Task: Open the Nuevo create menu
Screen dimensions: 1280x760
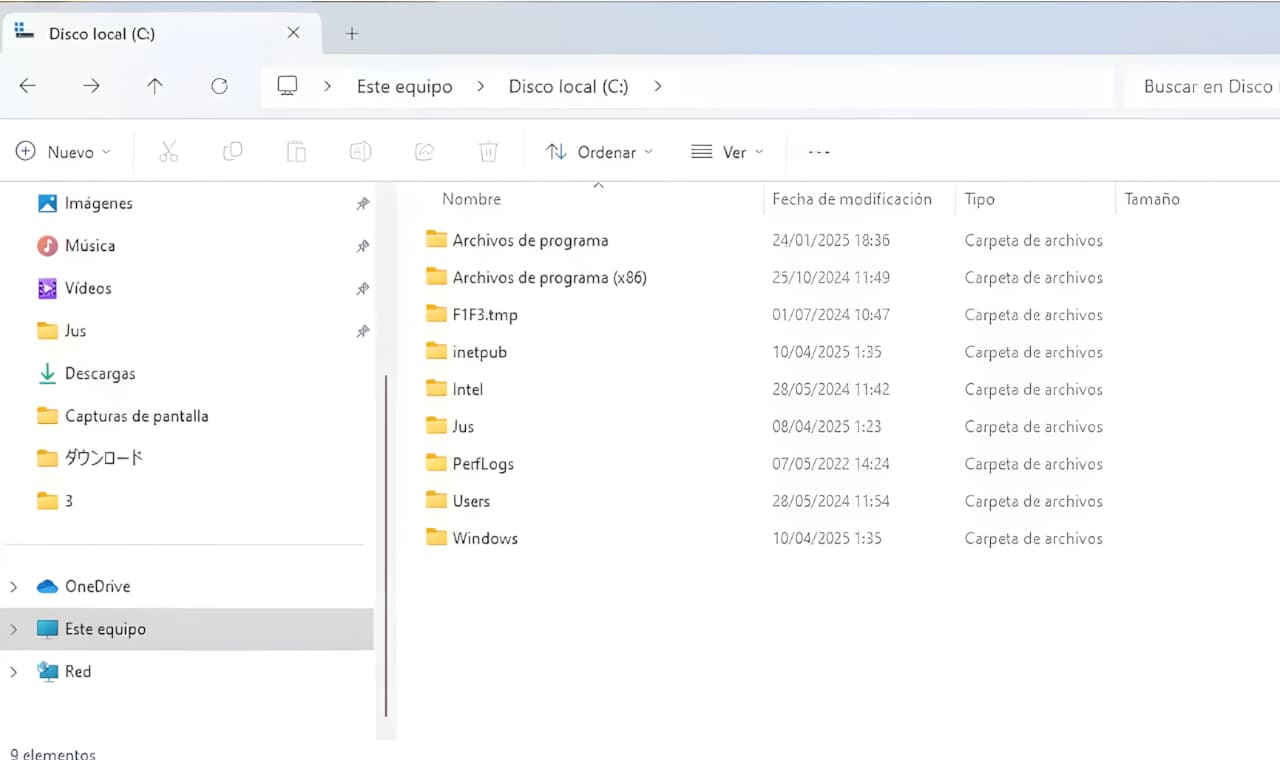Action: (63, 152)
